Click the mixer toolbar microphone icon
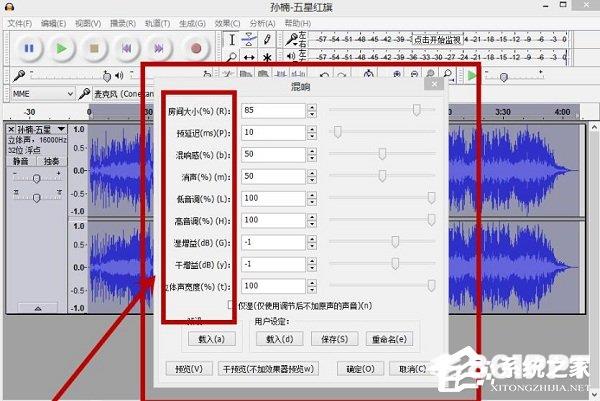 (18, 75)
